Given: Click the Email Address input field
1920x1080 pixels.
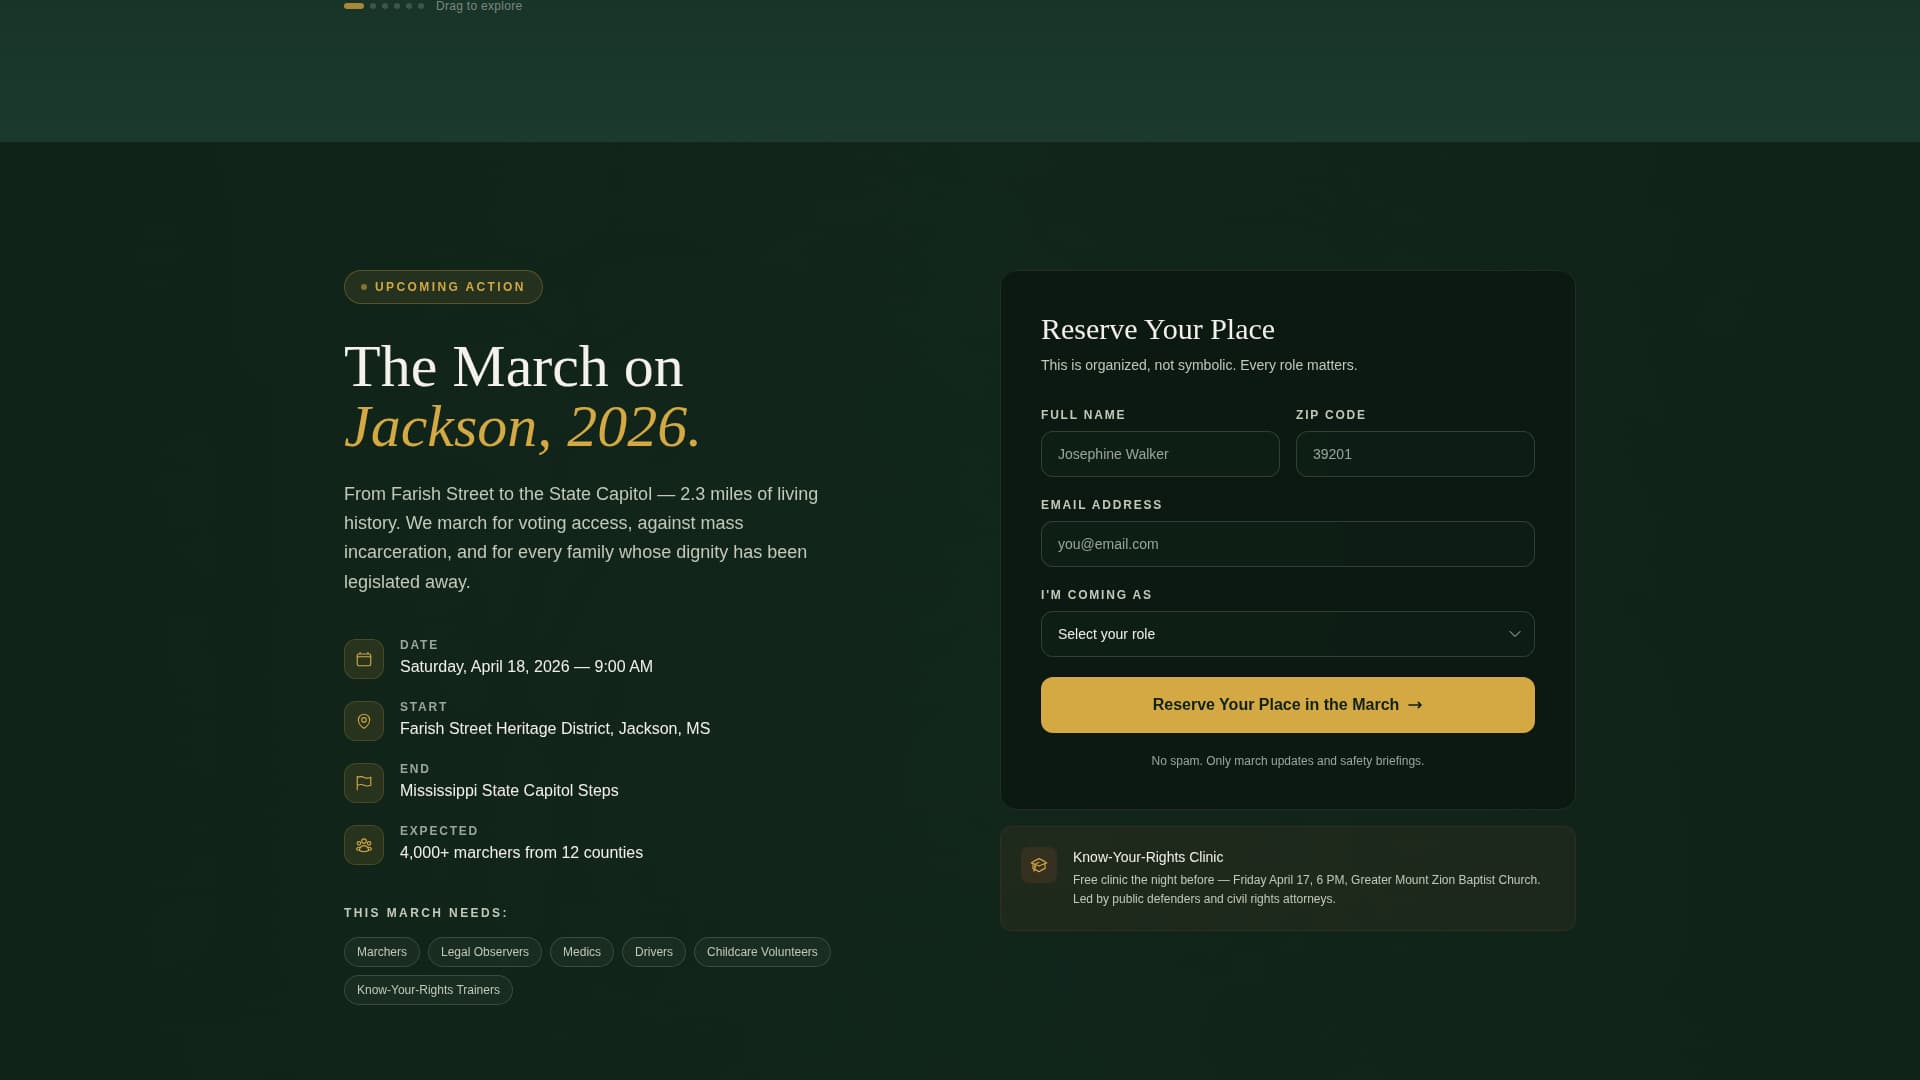Looking at the screenshot, I should click(1287, 544).
